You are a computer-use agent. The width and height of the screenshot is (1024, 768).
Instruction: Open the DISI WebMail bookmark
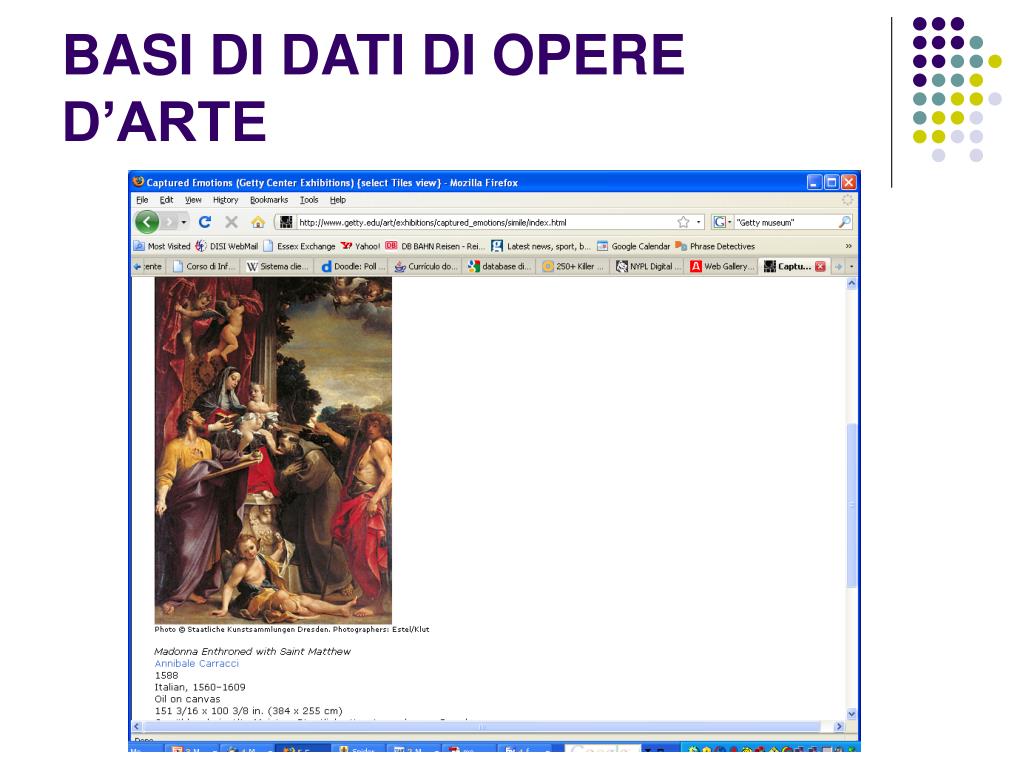click(x=227, y=246)
